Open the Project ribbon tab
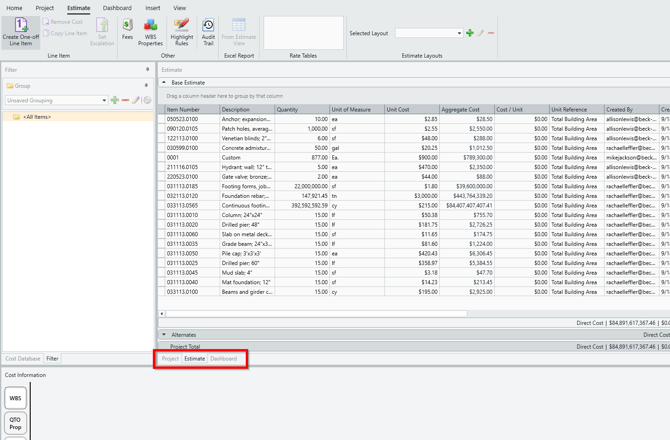The width and height of the screenshot is (670, 440). (44, 8)
